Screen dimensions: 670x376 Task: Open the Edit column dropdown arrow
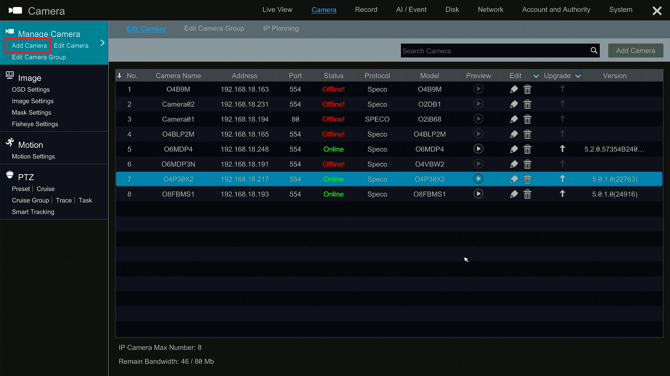(x=535, y=76)
